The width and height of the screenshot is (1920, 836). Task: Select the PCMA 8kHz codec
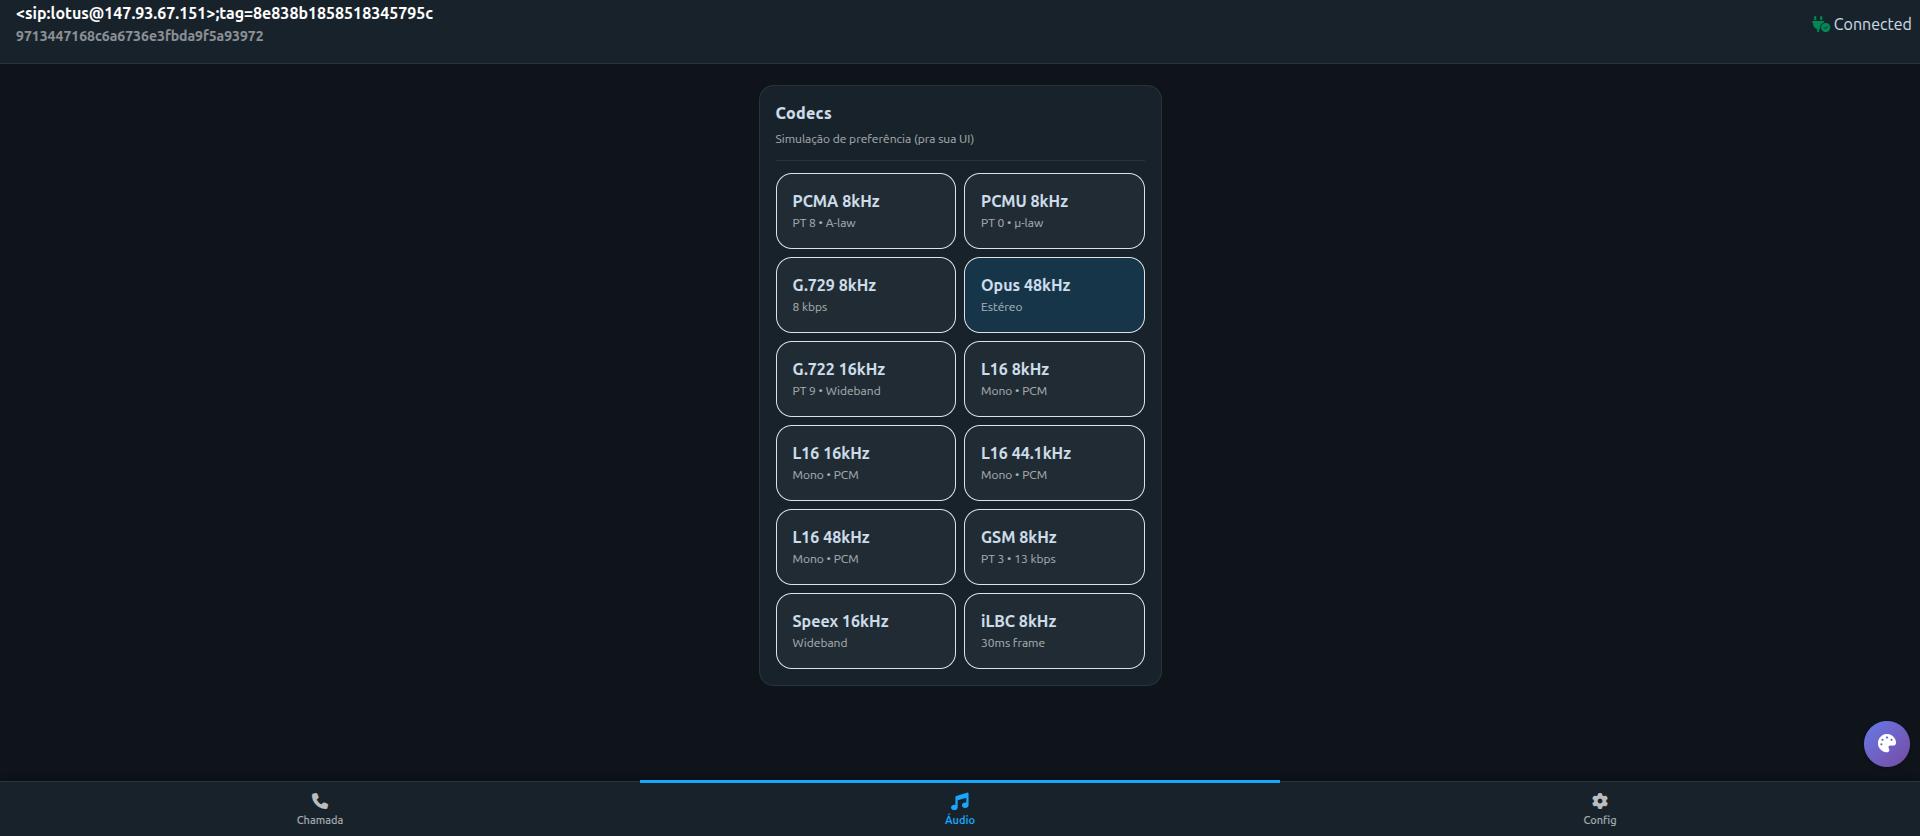pyautogui.click(x=865, y=211)
